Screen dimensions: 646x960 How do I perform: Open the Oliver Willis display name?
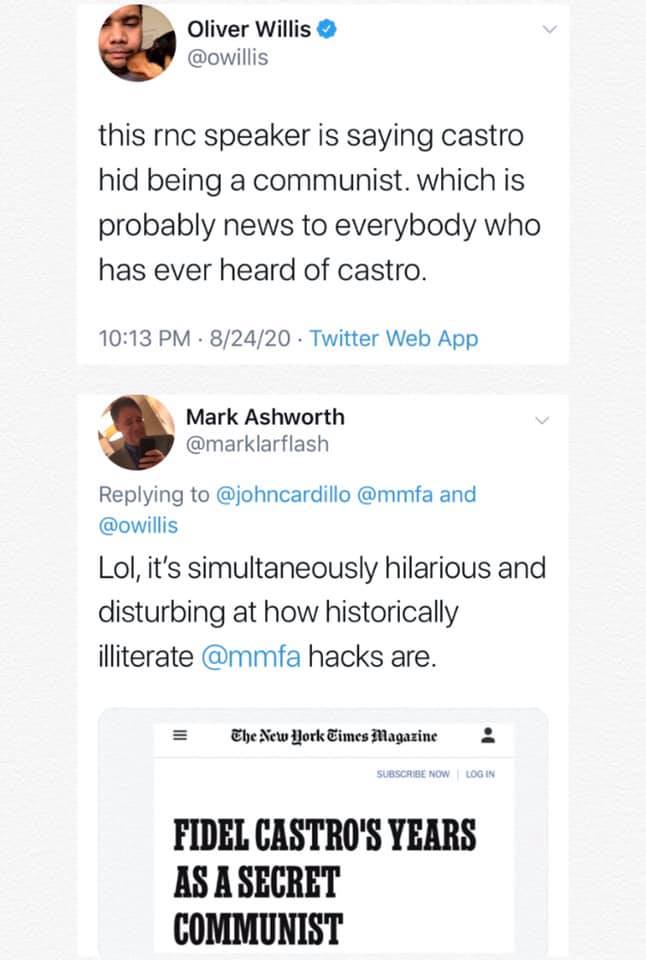(249, 30)
